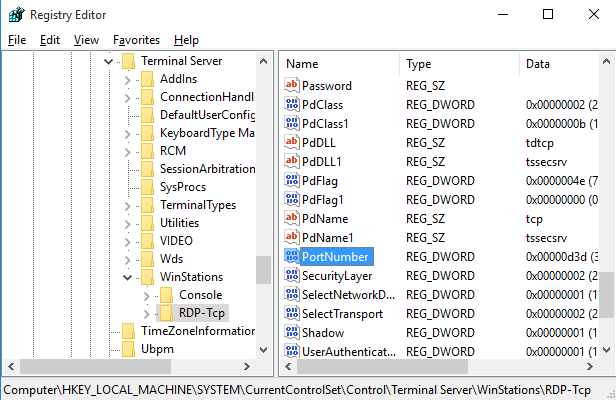Expand the VIDEO key

(127, 242)
